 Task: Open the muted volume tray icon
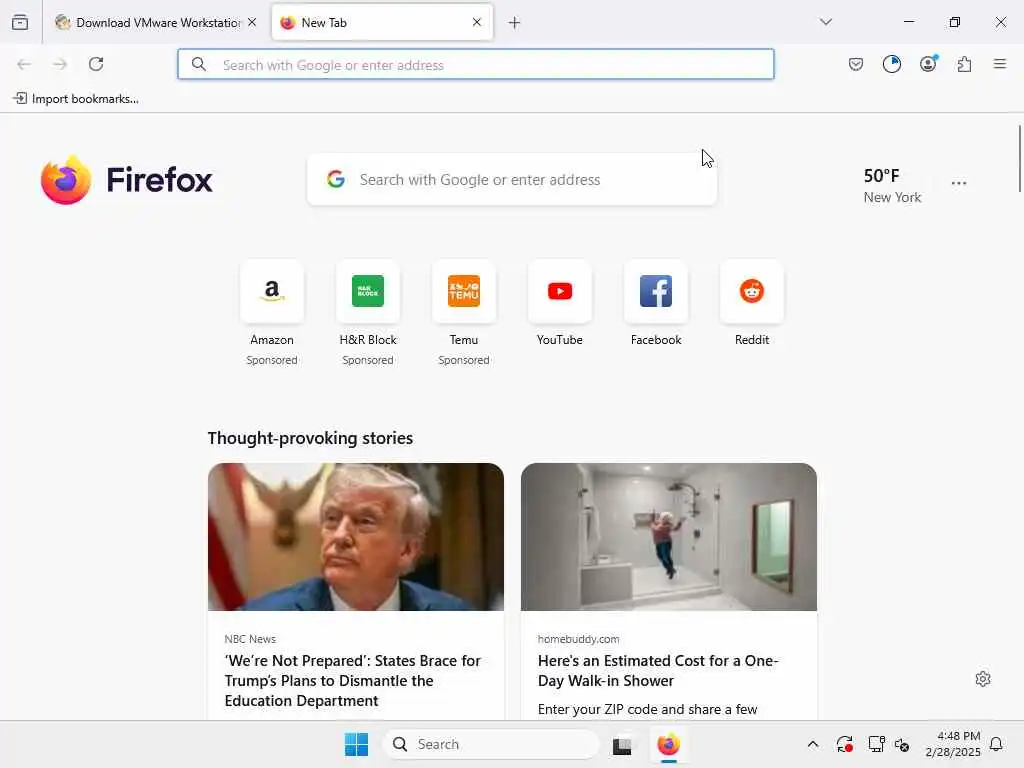pos(902,744)
